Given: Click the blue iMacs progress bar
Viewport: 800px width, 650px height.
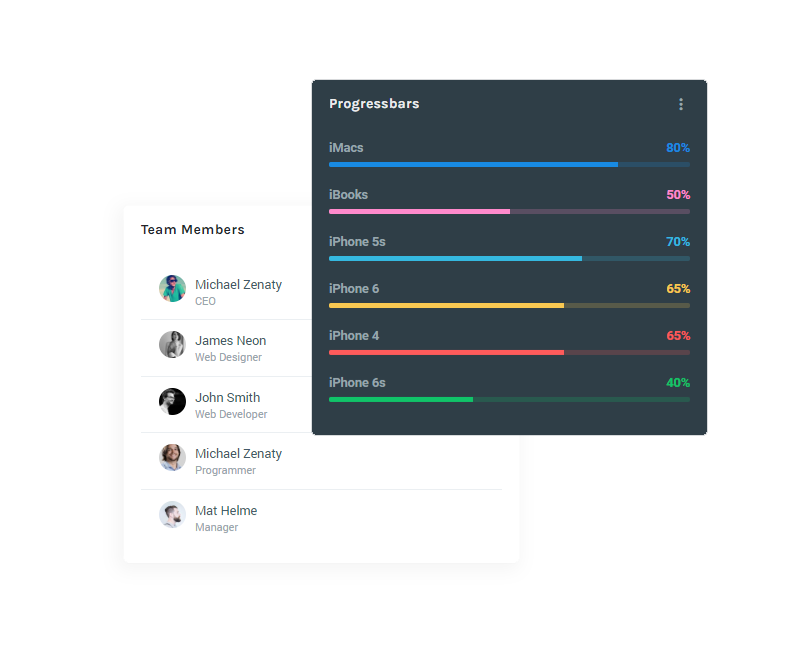Looking at the screenshot, I should click(509, 165).
